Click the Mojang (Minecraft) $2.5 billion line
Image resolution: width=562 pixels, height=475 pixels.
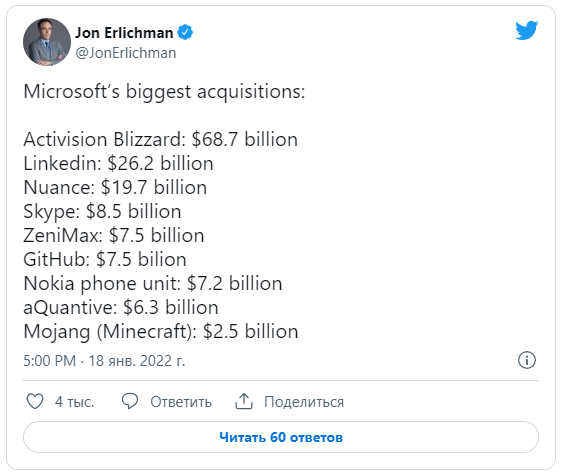pyautogui.click(x=161, y=332)
